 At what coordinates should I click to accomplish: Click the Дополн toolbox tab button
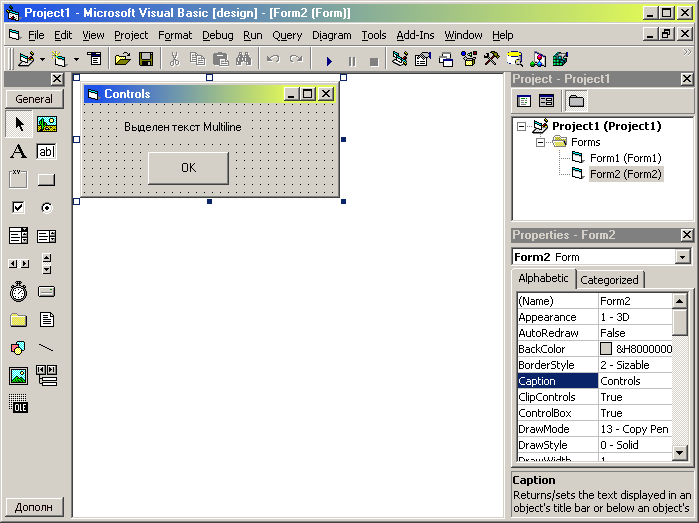(x=34, y=507)
